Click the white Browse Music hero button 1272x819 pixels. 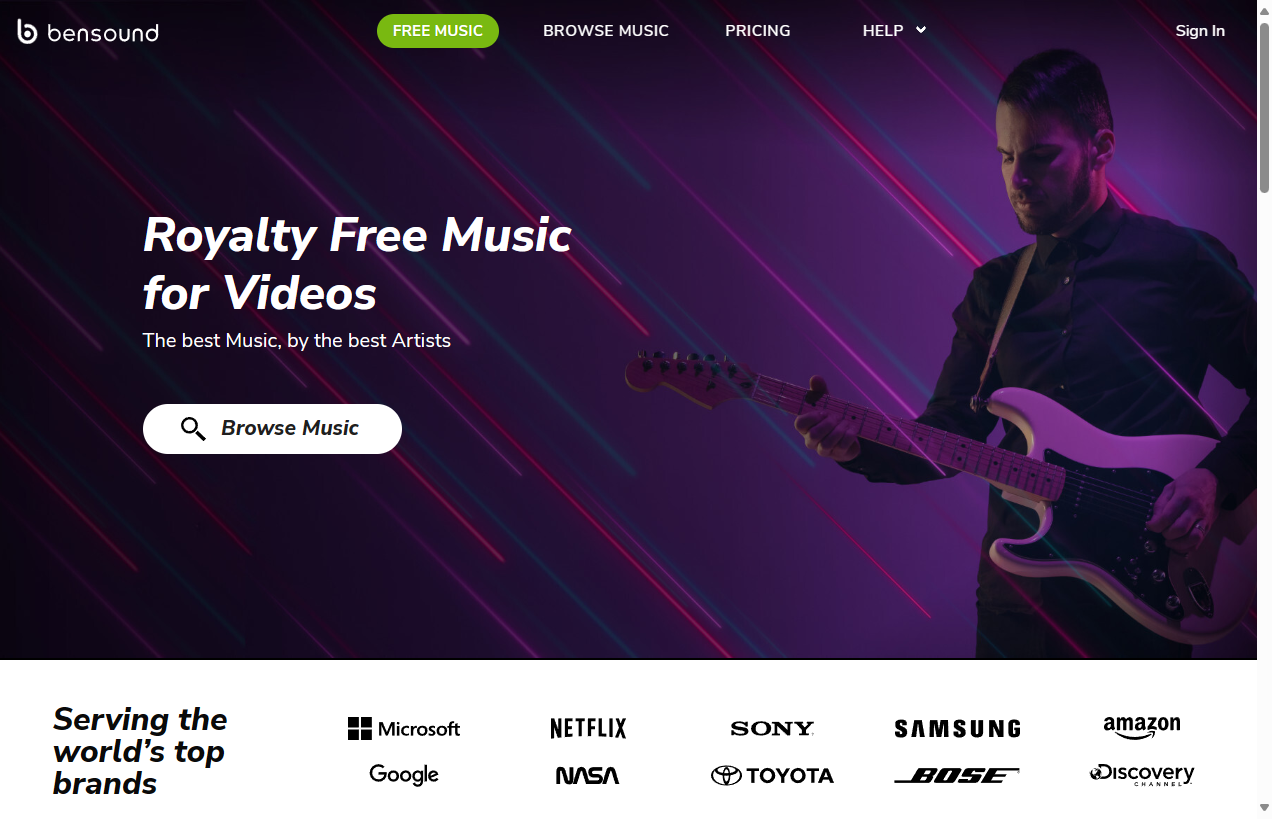272,429
